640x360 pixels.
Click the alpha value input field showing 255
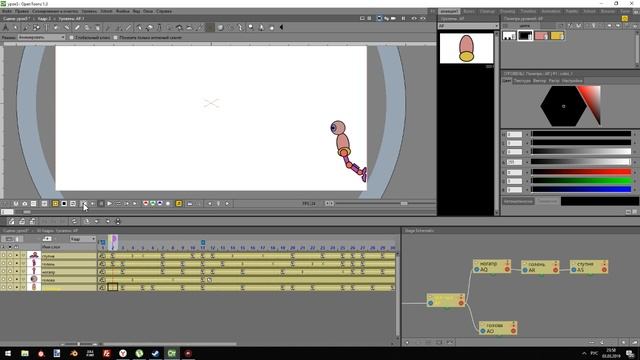pyautogui.click(x=514, y=162)
